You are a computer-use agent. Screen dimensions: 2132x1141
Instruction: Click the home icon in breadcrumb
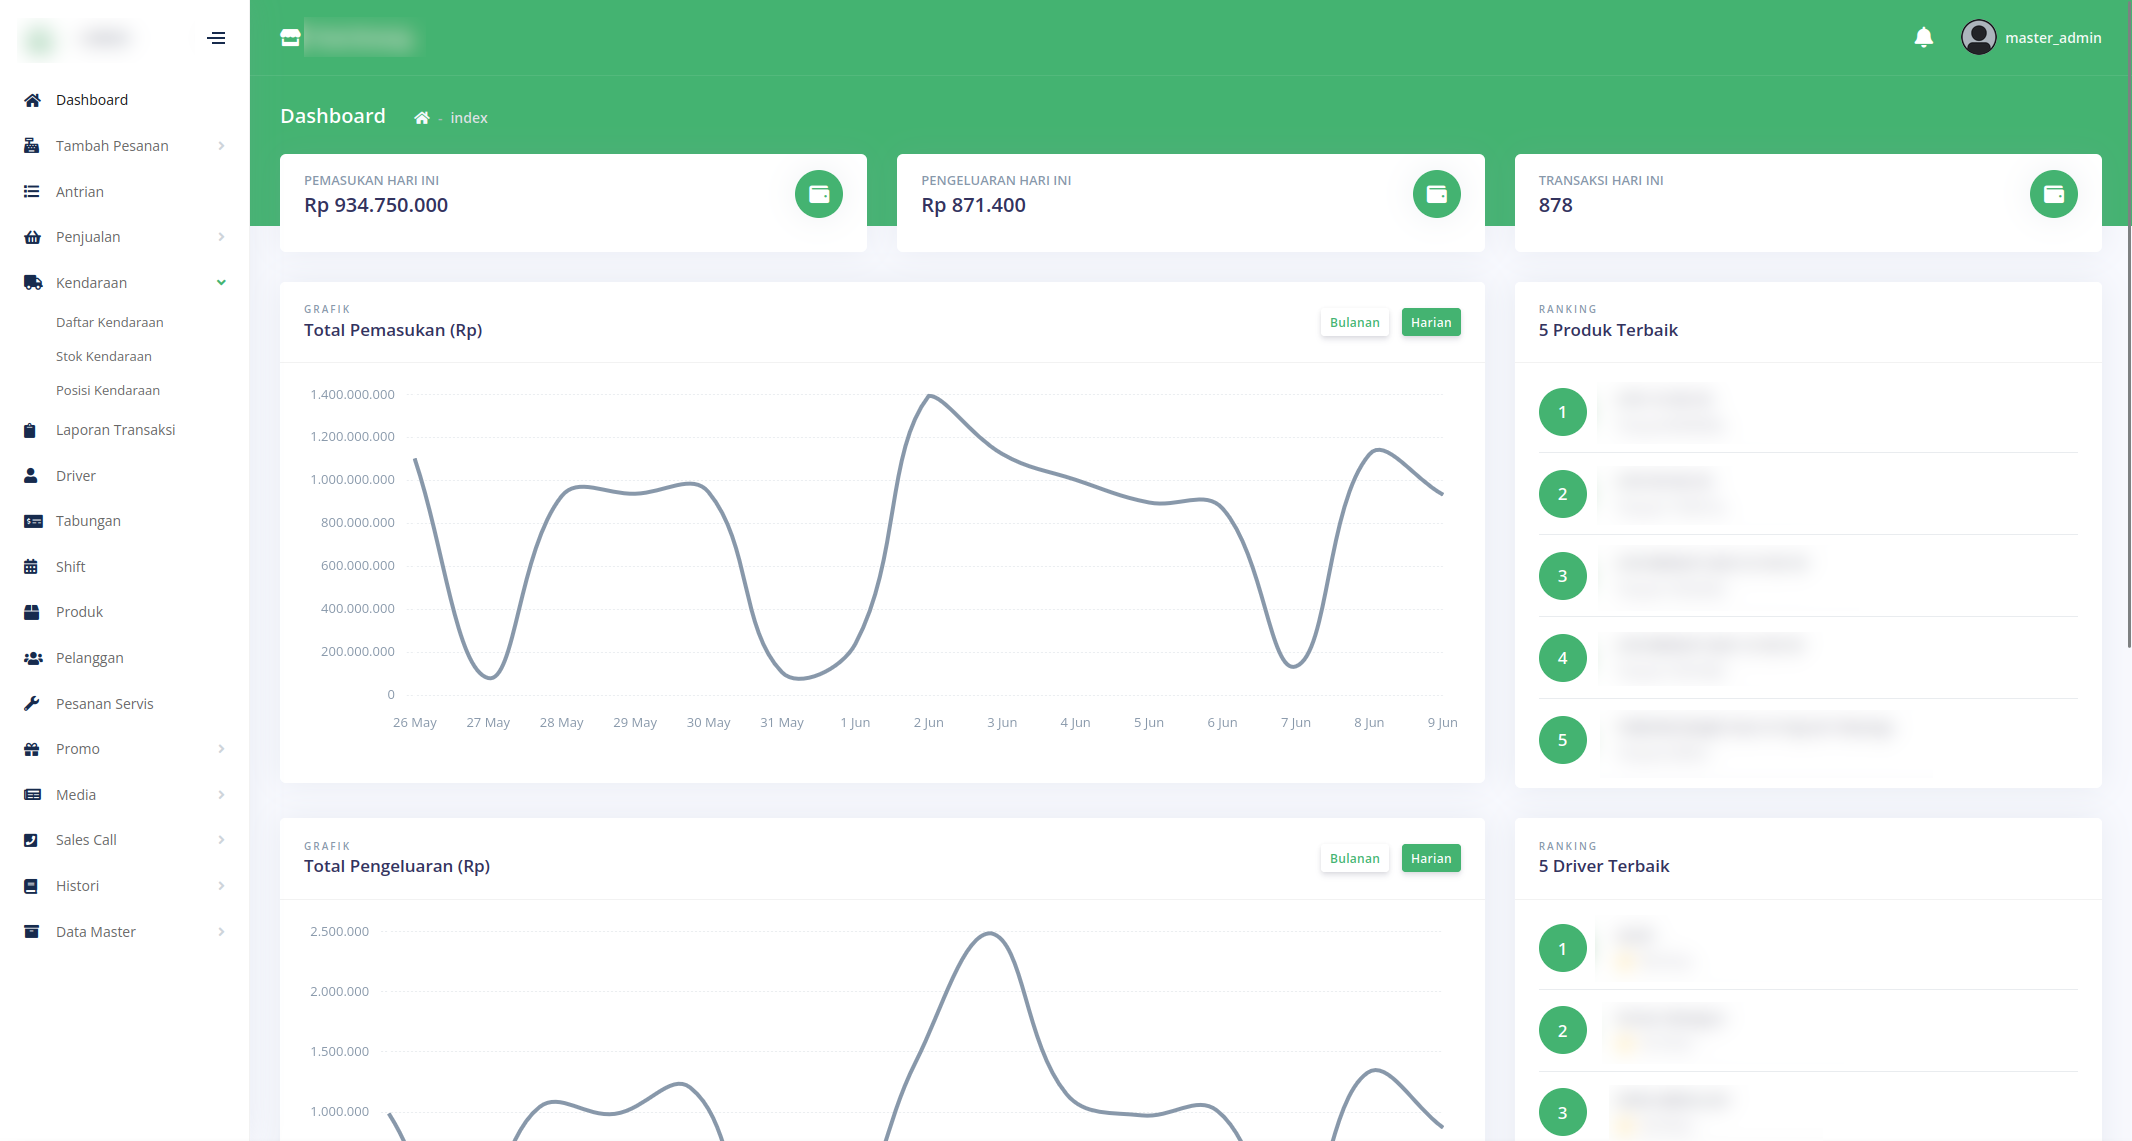tap(422, 118)
